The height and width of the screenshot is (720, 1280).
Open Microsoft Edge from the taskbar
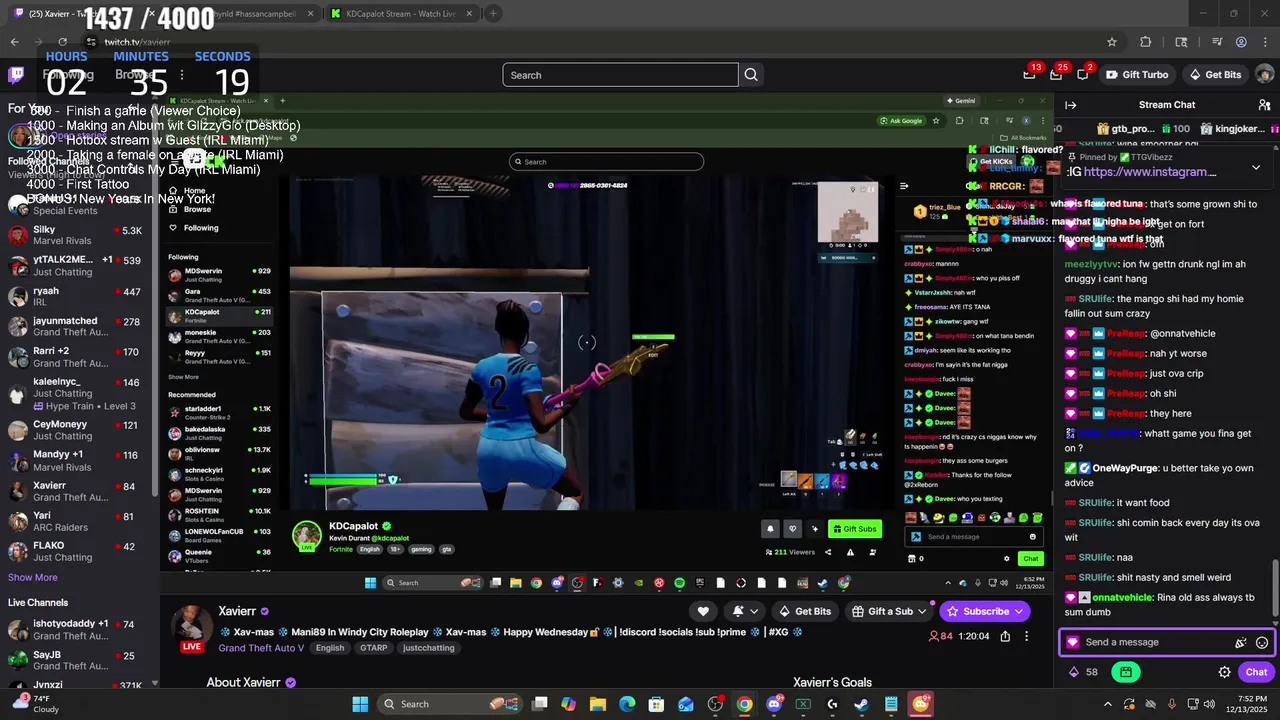(627, 704)
